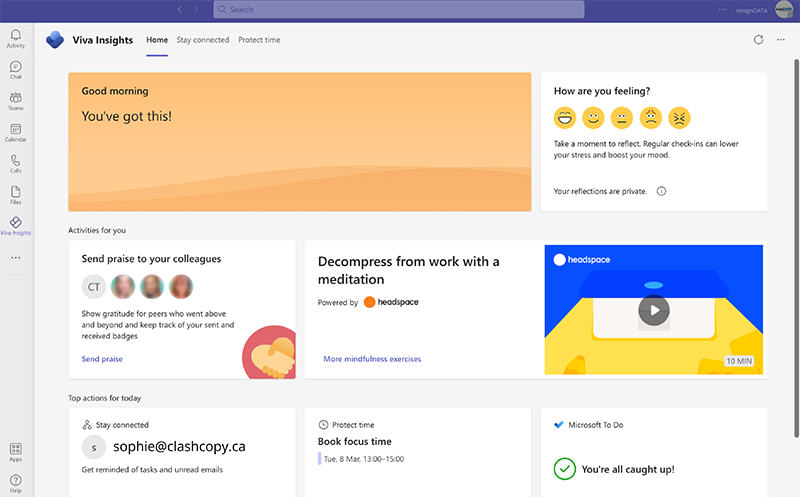This screenshot has width=800, height=497.
Task: Open sophie@clashcopy.ca contact
Action: pos(179,446)
